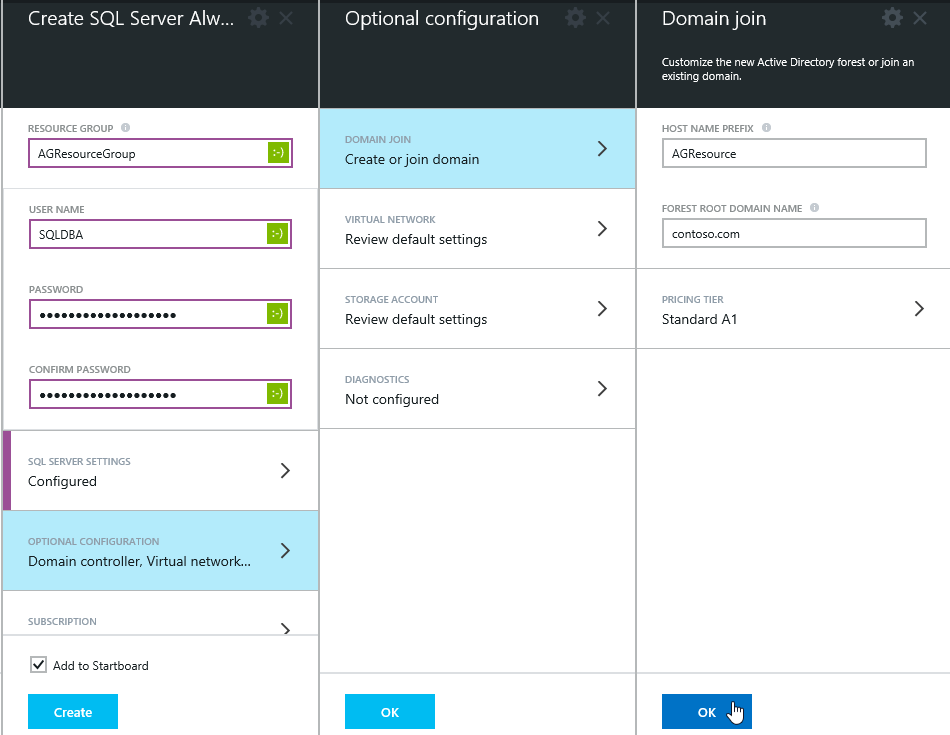
Task: Toggle the Add to Startboard checkbox
Action: coord(39,665)
